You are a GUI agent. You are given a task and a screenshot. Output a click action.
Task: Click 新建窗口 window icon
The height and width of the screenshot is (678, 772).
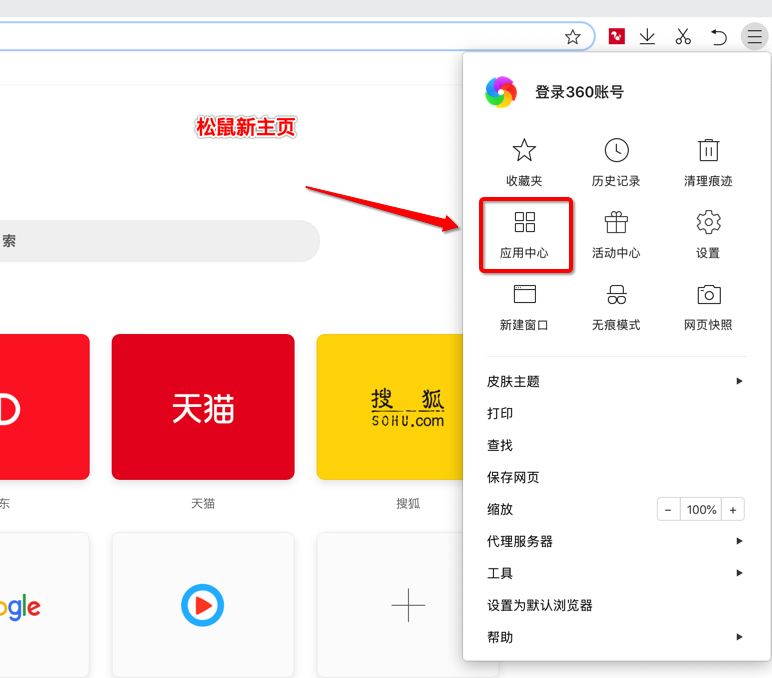click(524, 294)
